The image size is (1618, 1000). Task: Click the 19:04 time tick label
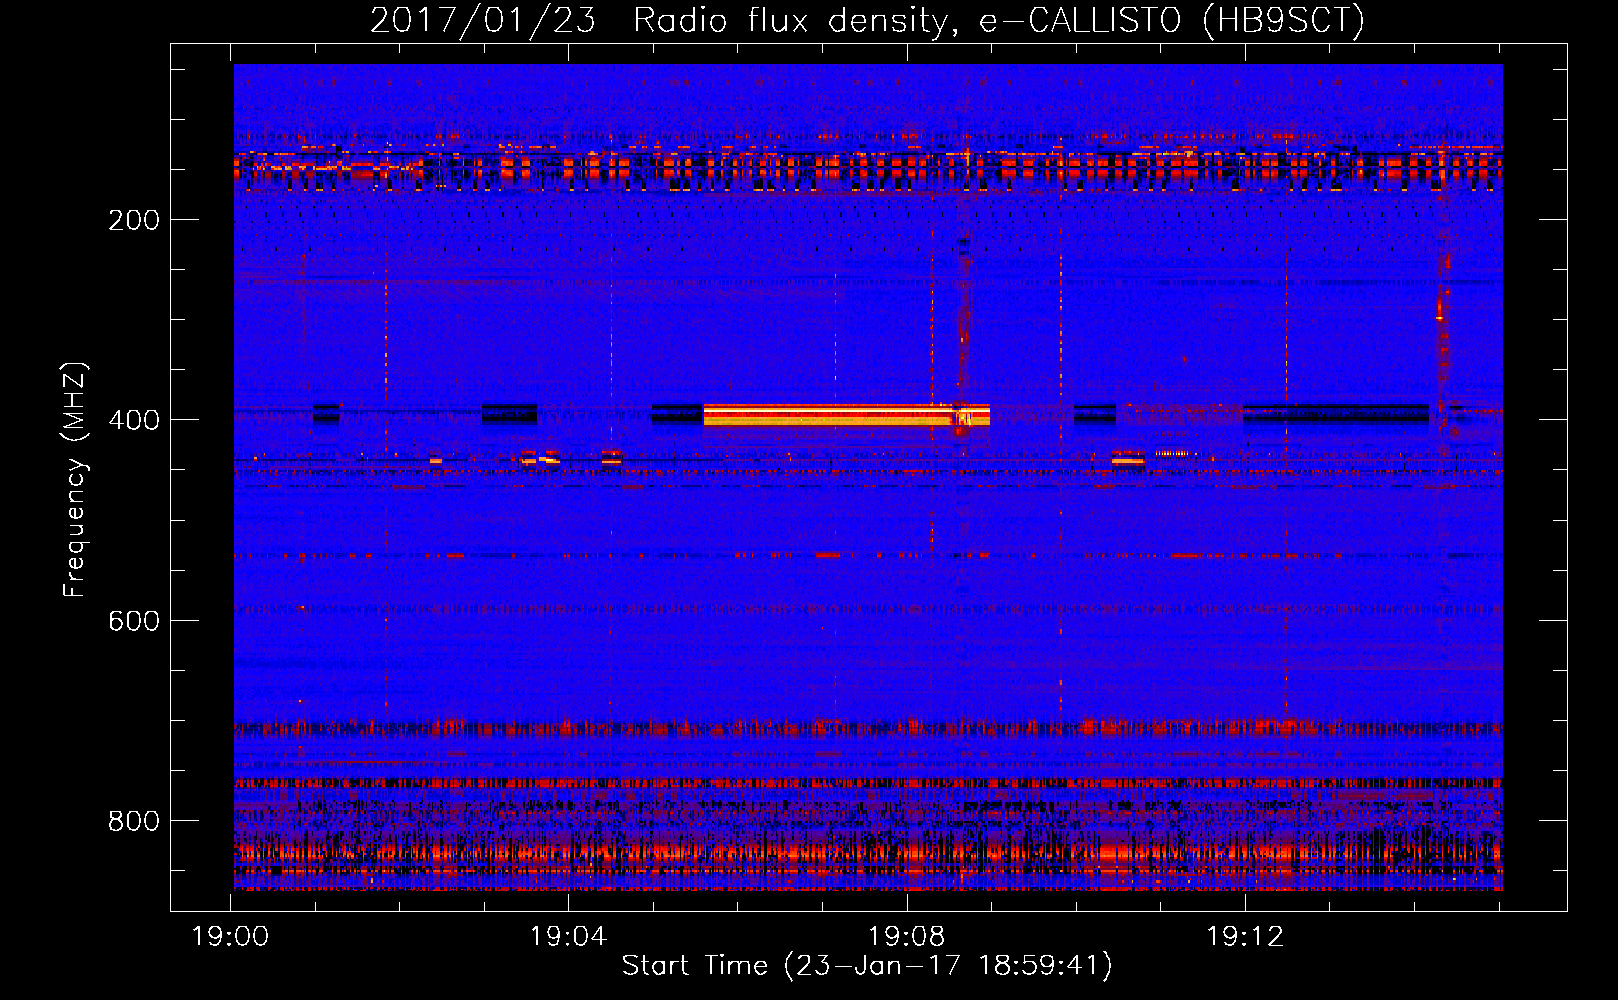point(569,937)
